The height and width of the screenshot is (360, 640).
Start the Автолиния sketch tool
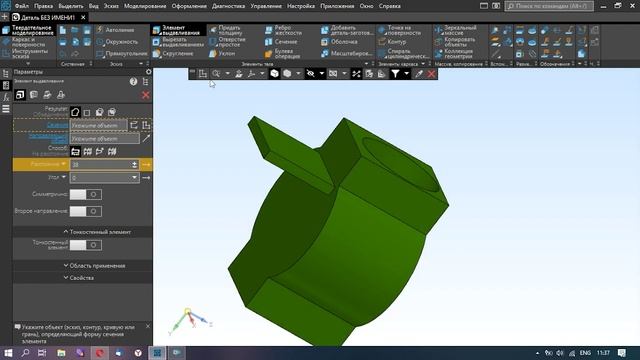[116, 30]
